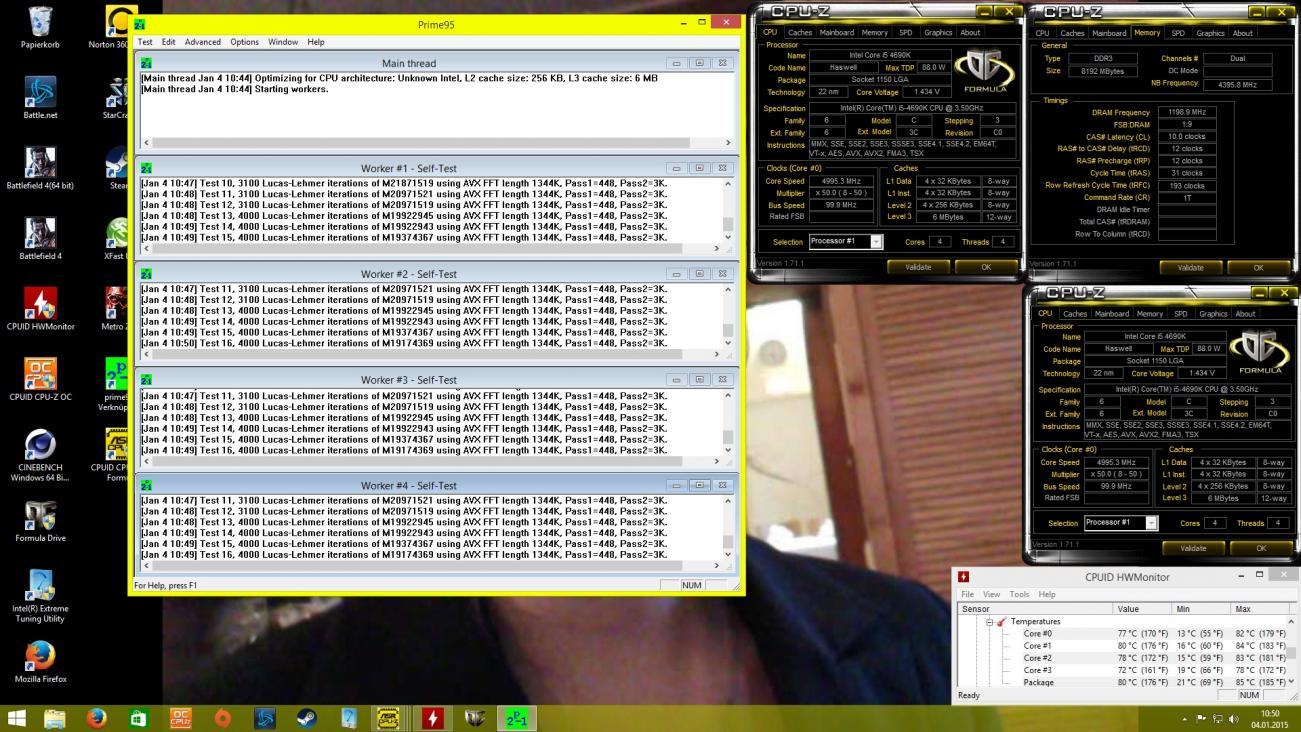The height and width of the screenshot is (732, 1301).
Task: Open Steam from the taskbar
Action: tap(307, 718)
